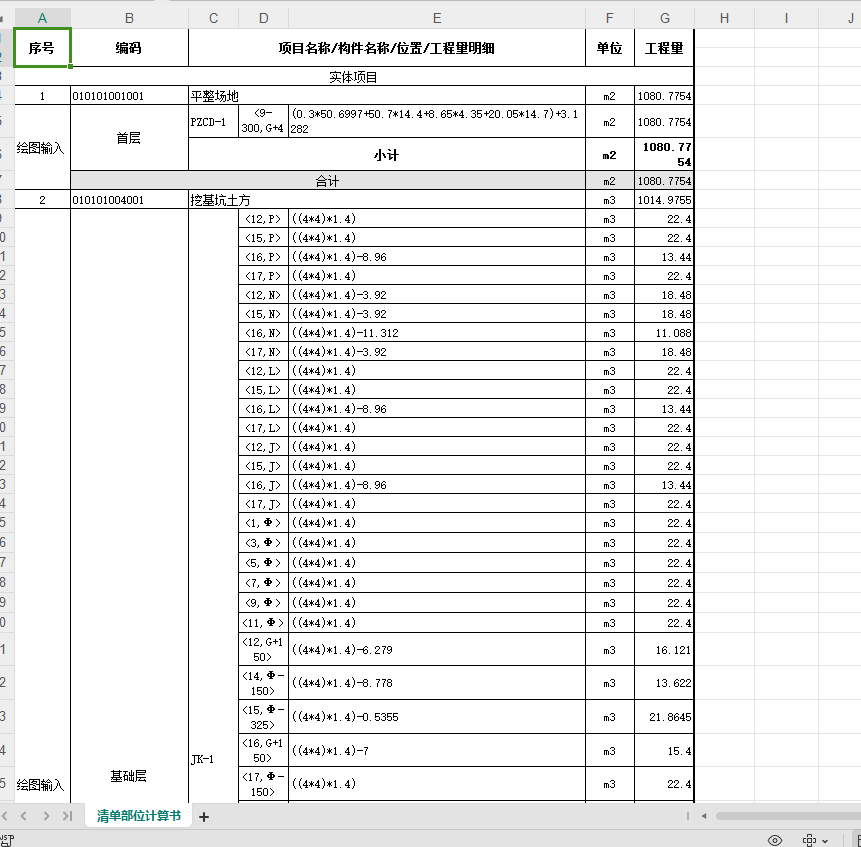Click the horizontal scrollbar track
The image size is (861, 847).
click(x=788, y=816)
